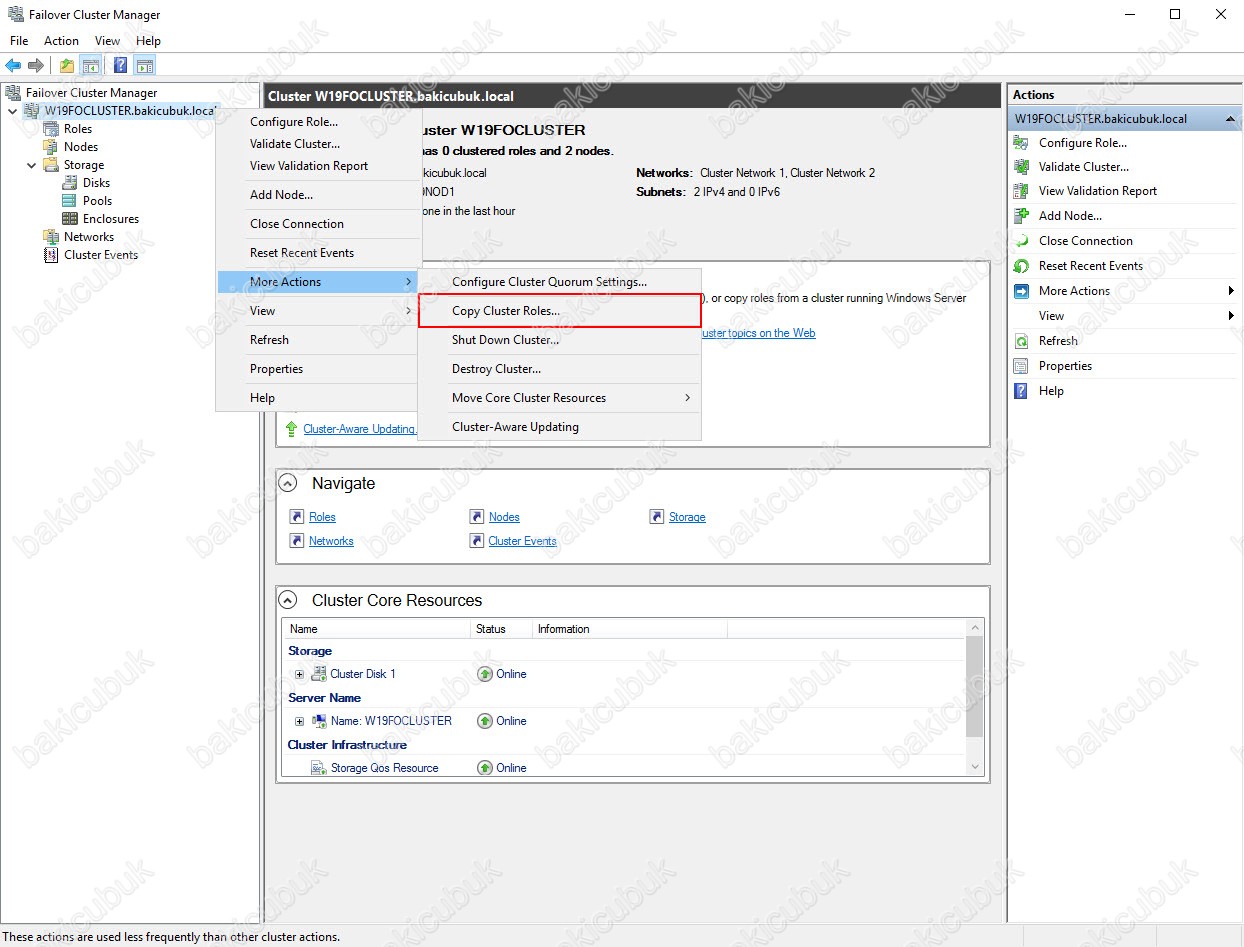1244x947 pixels.
Task: Click Validate Cluster icon in Actions pane
Action: click(1021, 167)
